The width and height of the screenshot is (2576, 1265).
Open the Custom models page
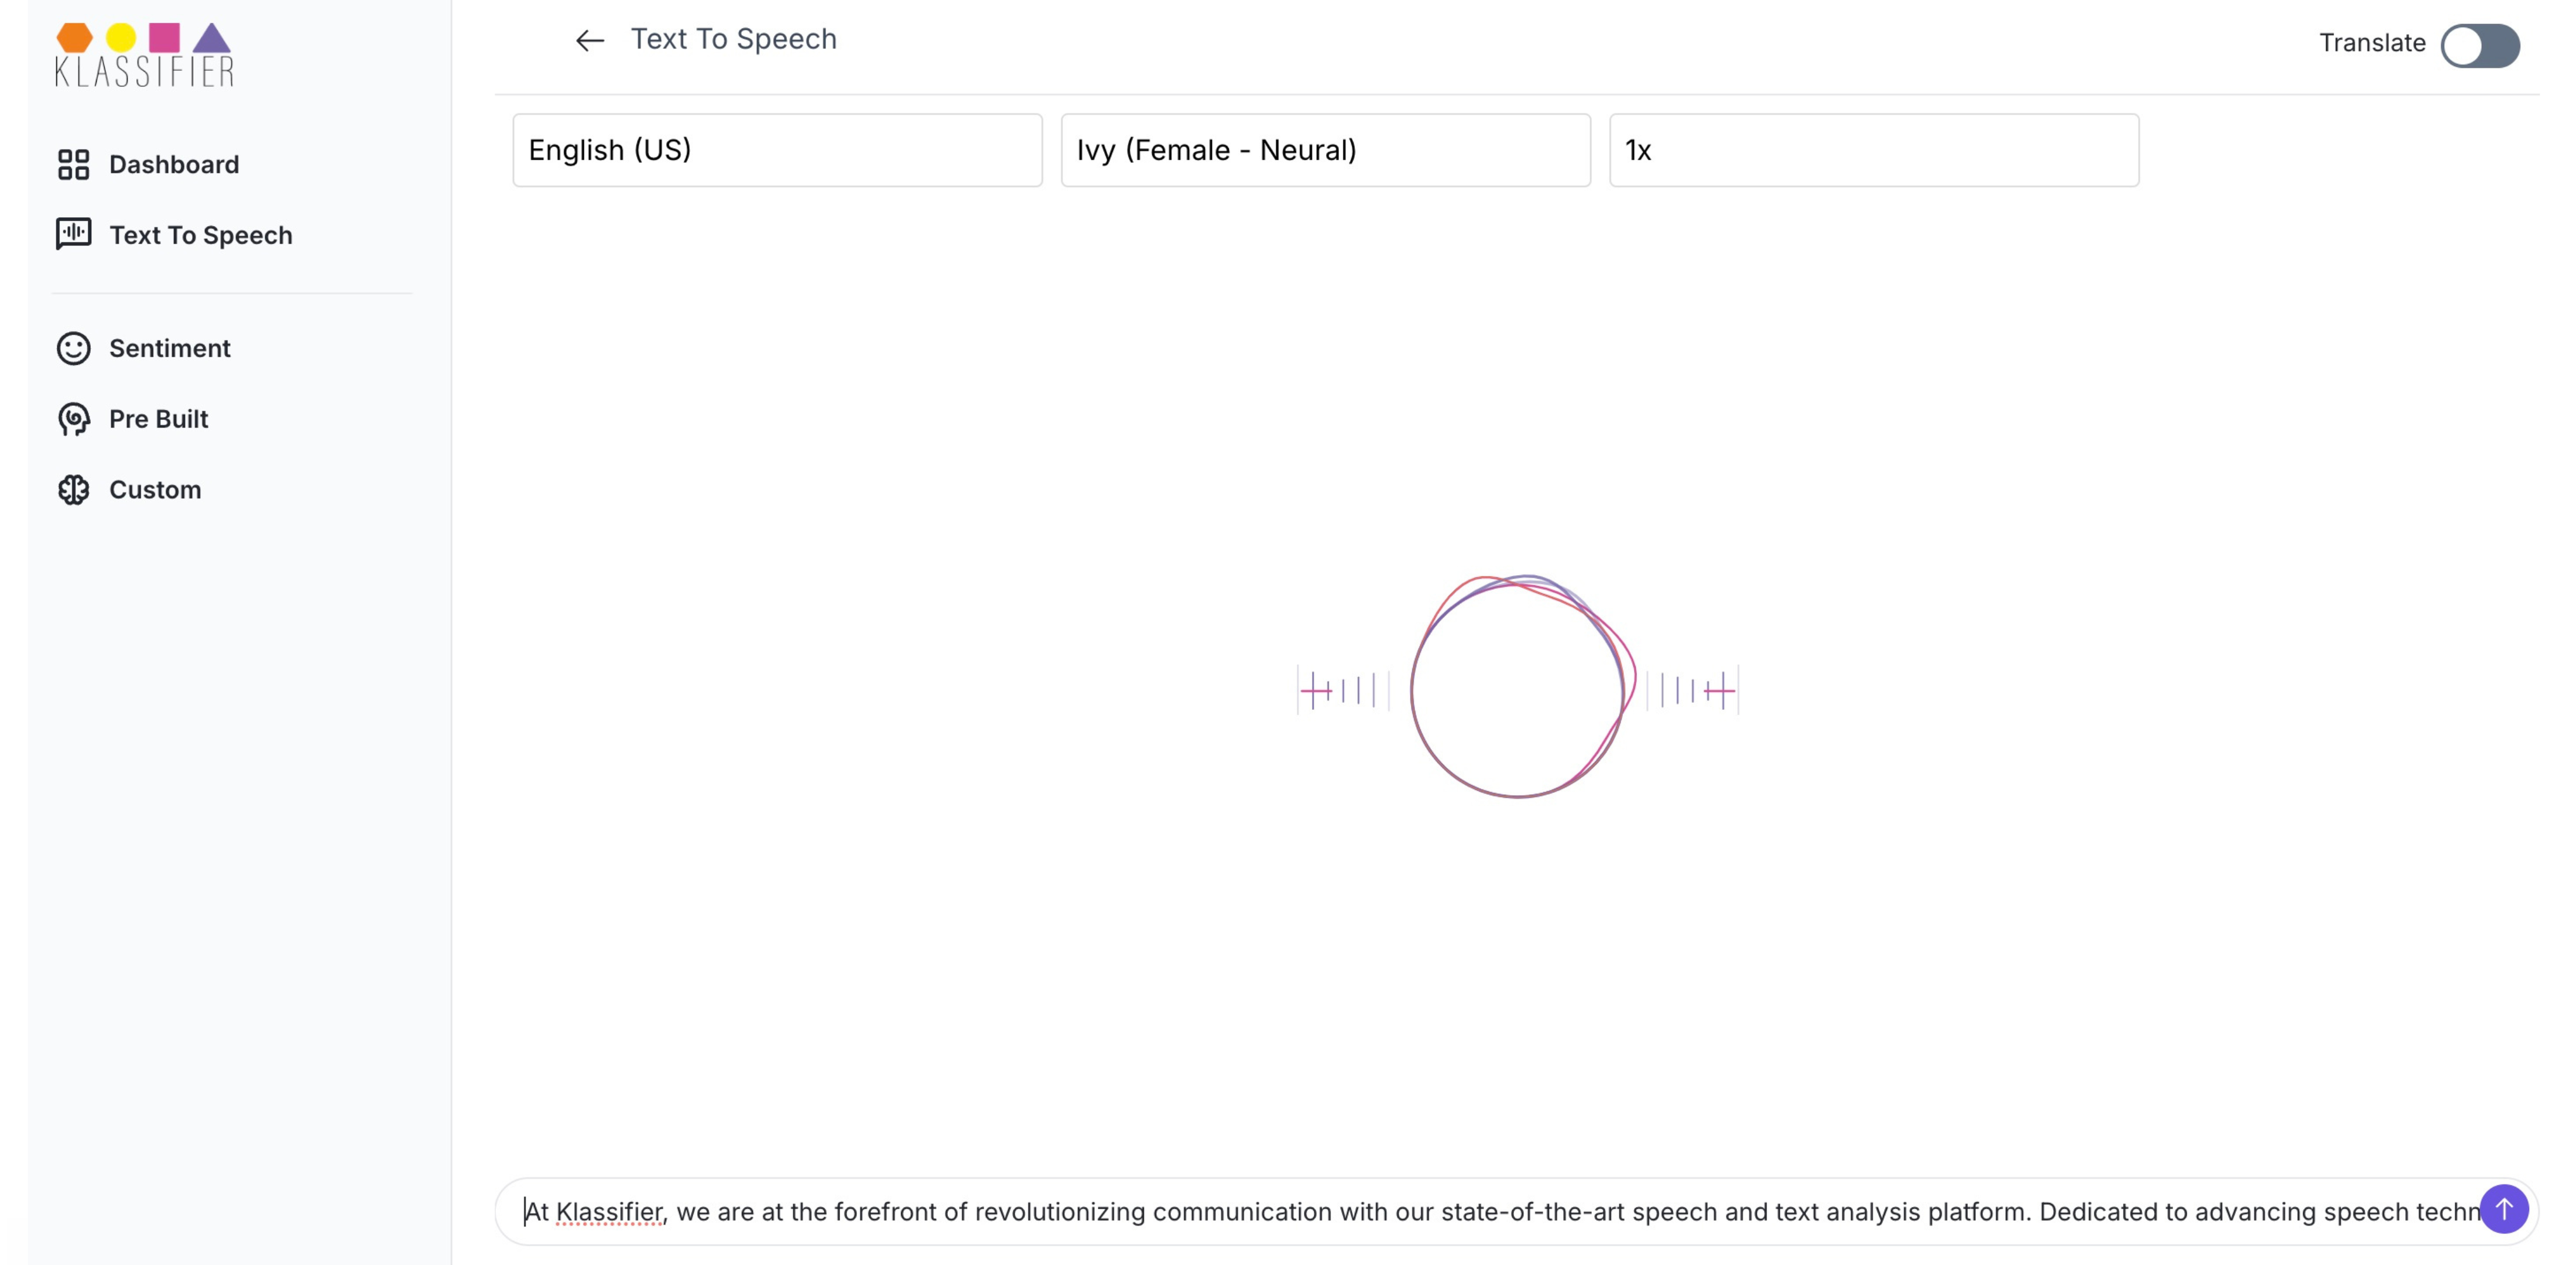click(155, 489)
